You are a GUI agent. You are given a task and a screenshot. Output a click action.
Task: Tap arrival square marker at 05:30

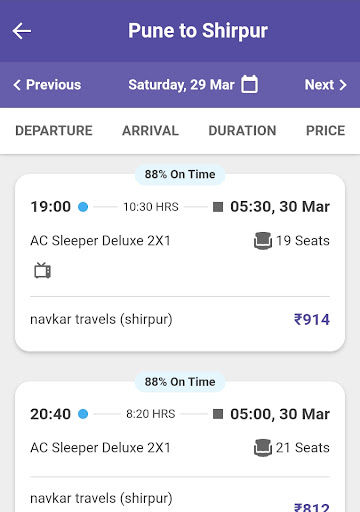coord(218,207)
